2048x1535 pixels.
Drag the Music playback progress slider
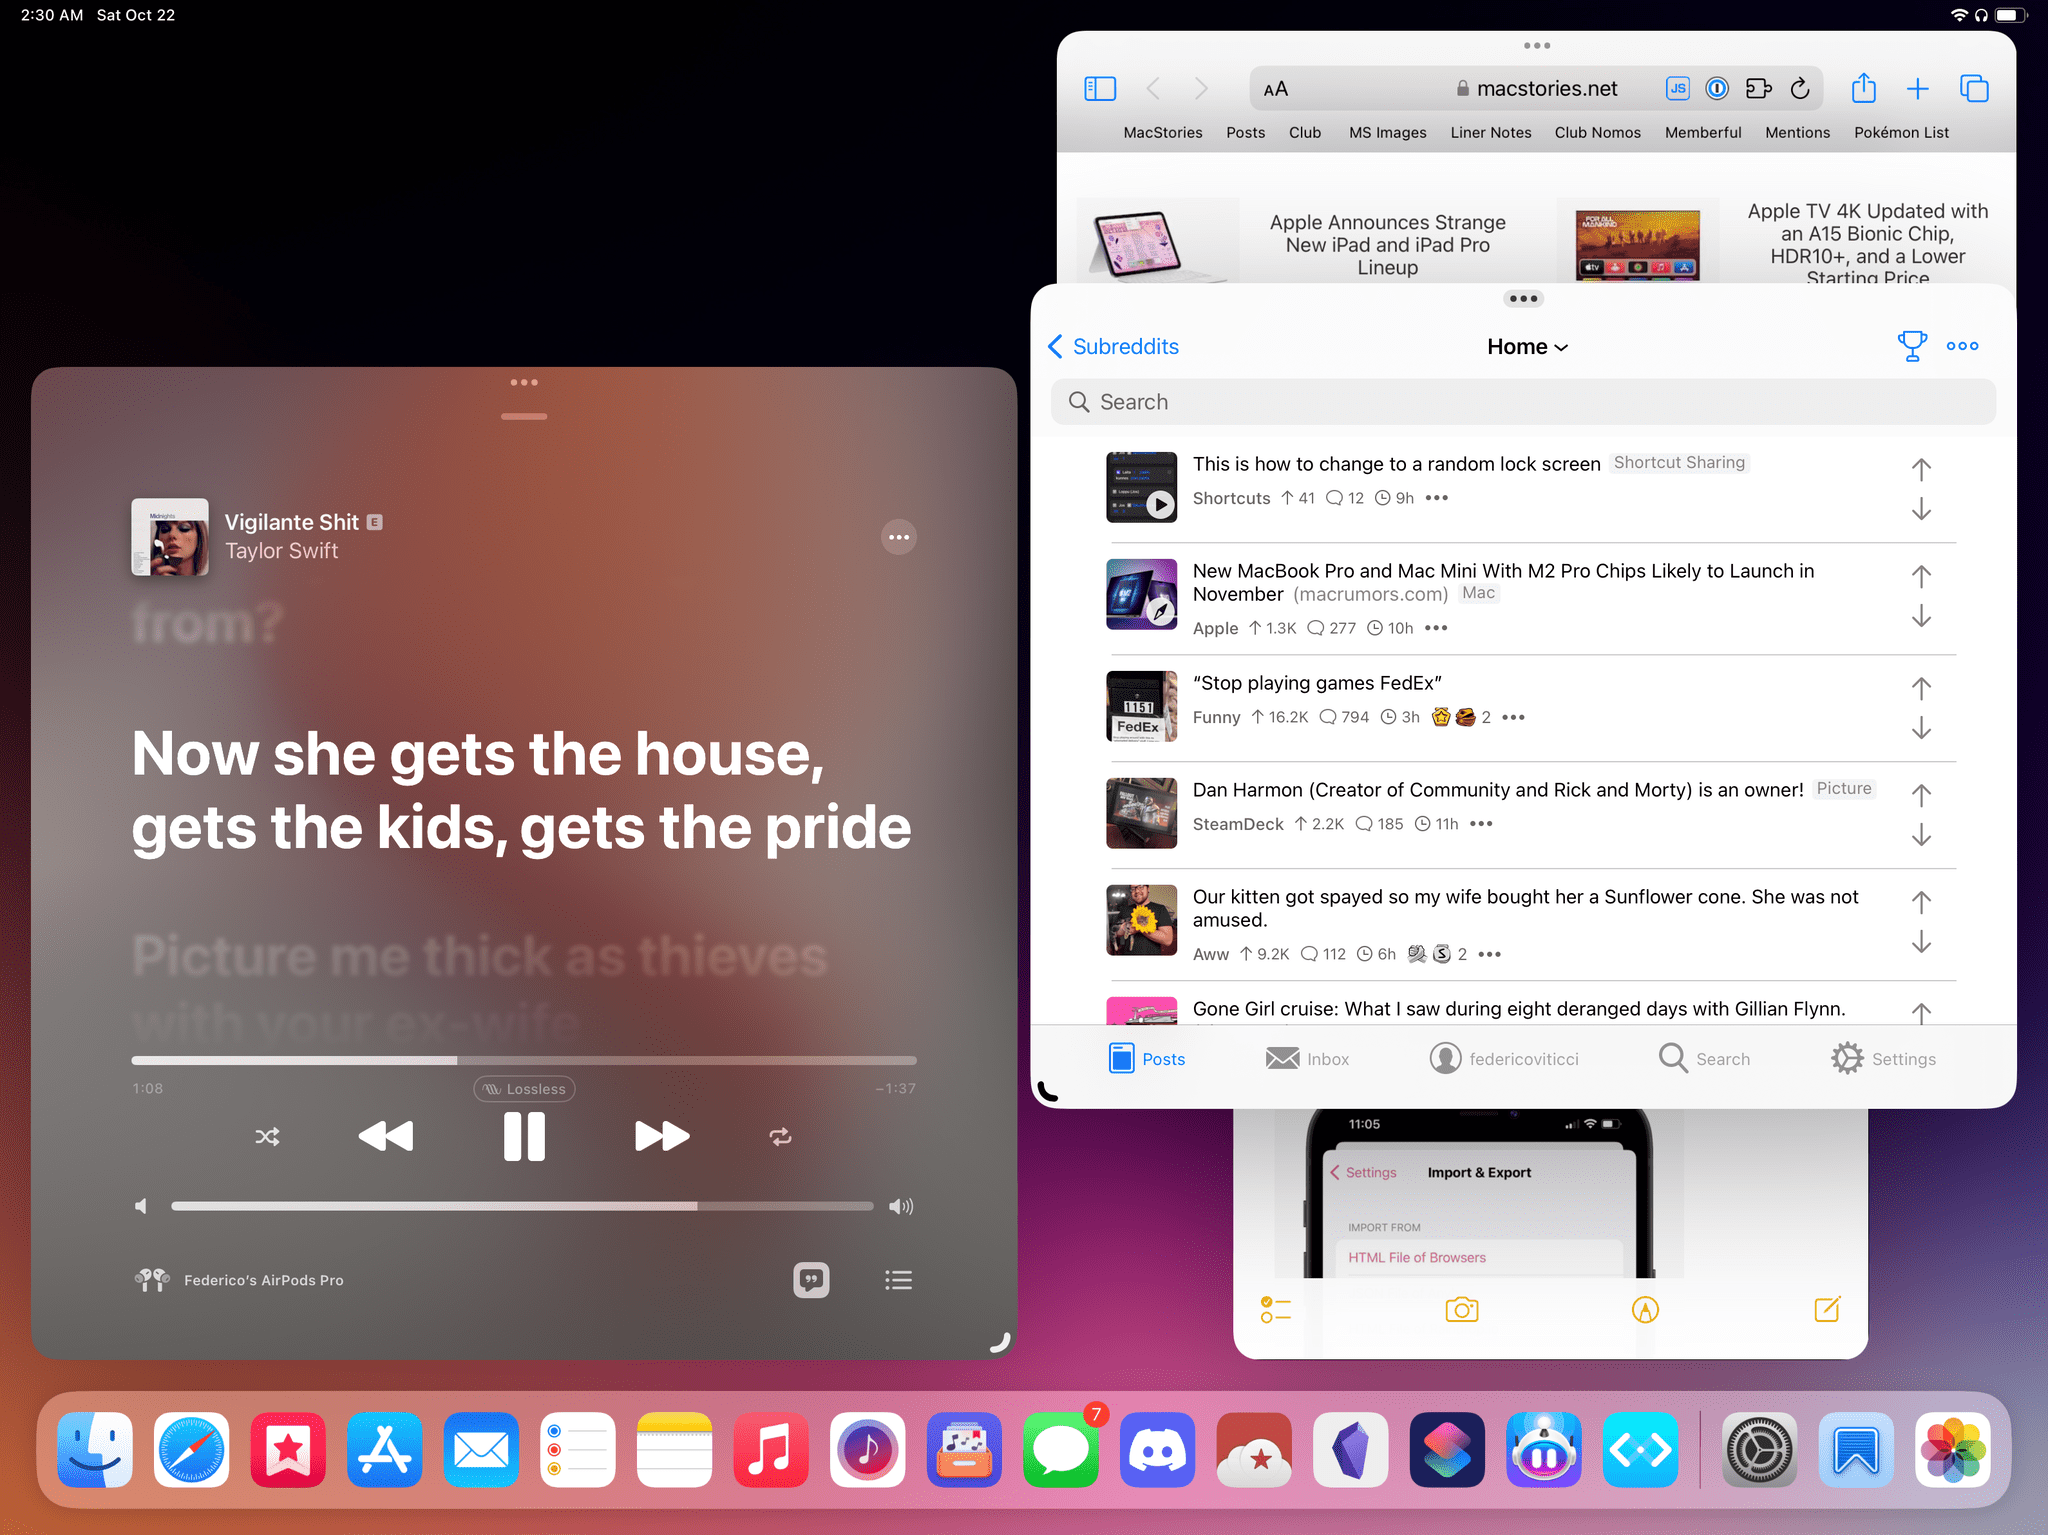click(453, 1058)
